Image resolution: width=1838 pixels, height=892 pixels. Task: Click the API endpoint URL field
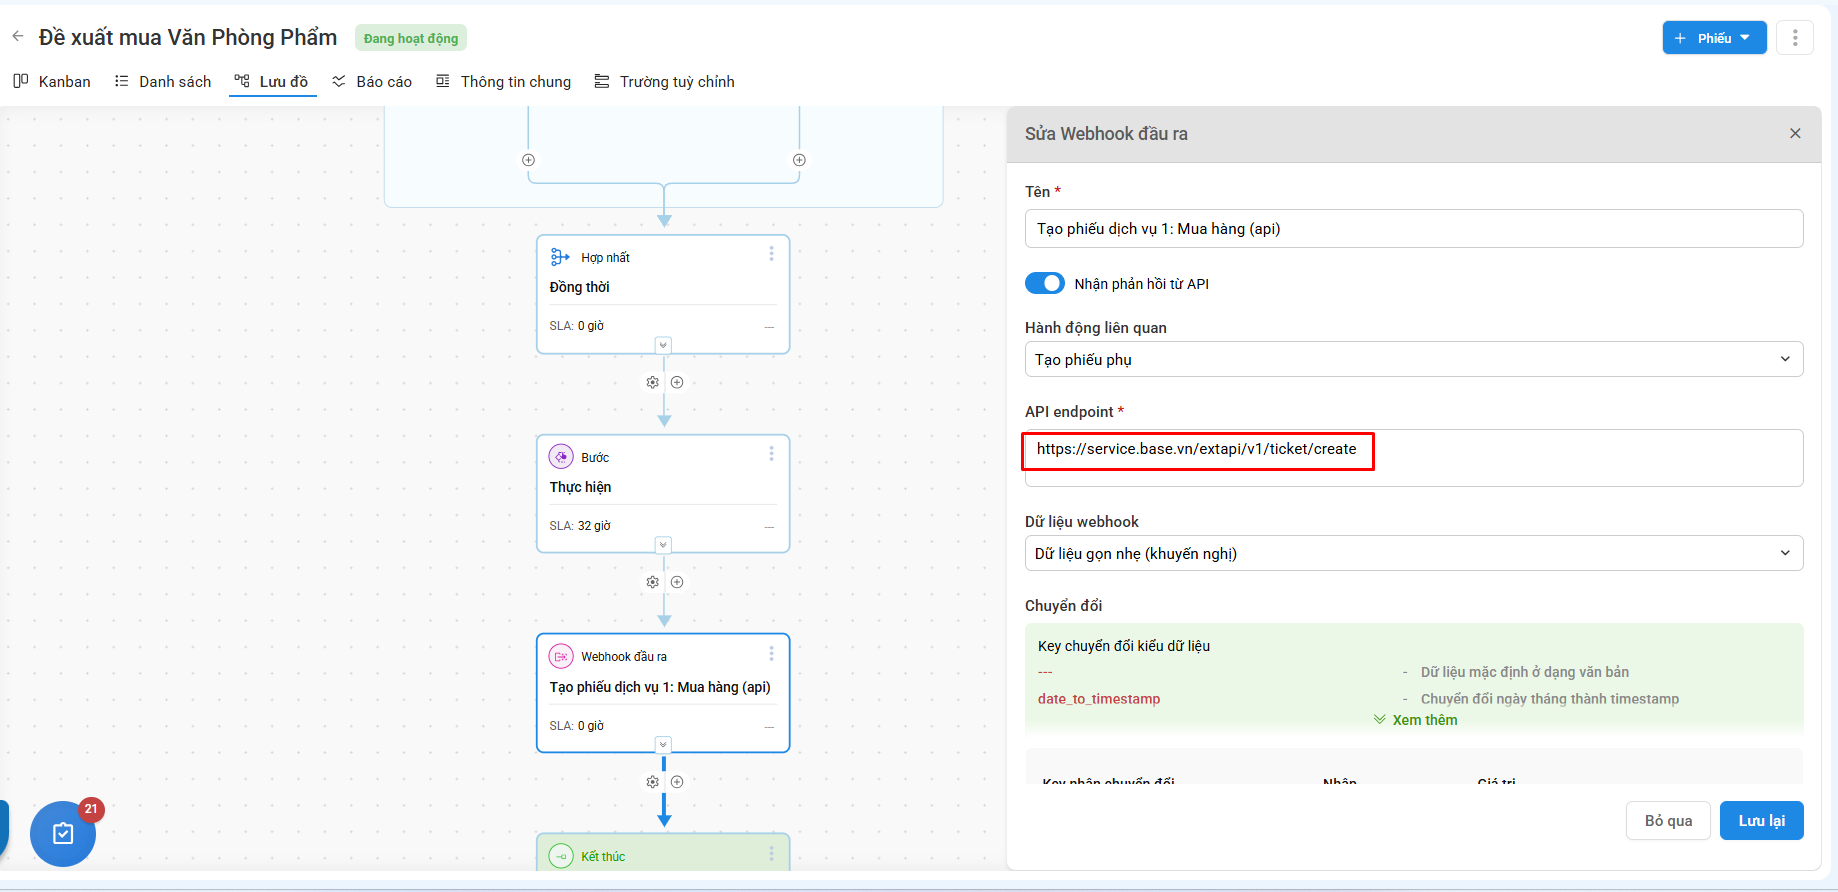pos(1414,458)
